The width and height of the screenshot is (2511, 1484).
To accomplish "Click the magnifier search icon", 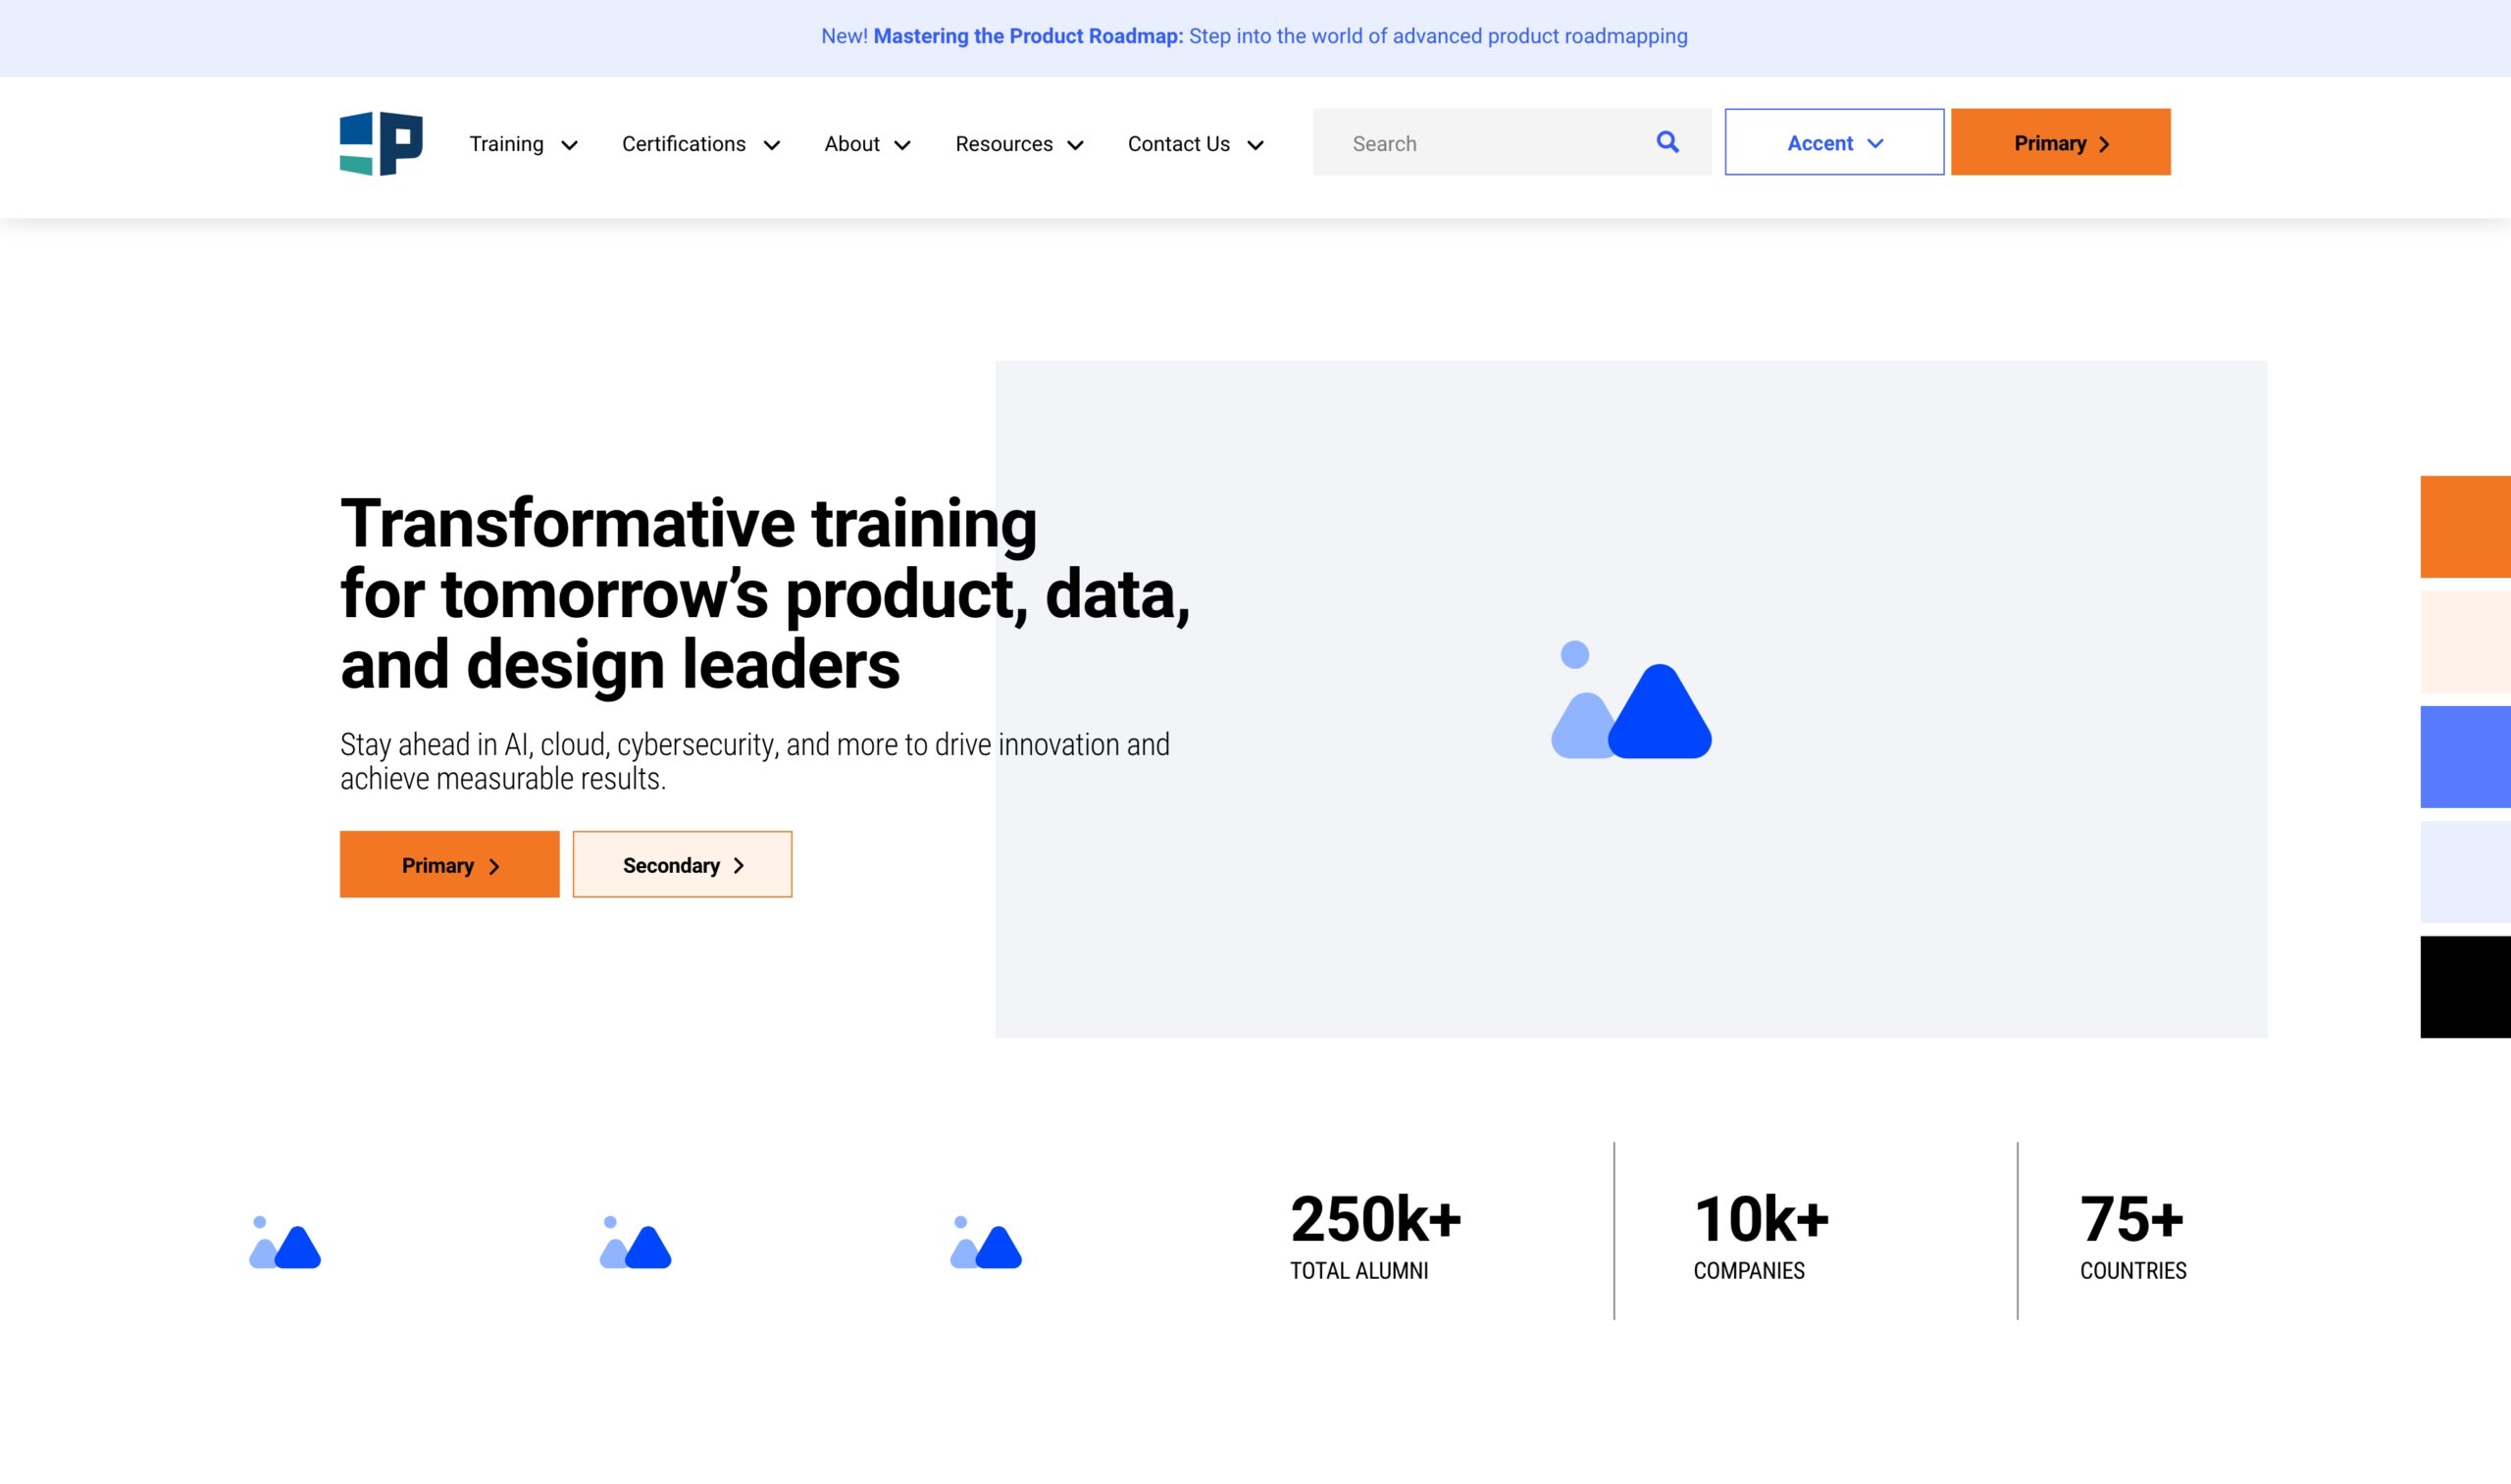I will click(1667, 142).
